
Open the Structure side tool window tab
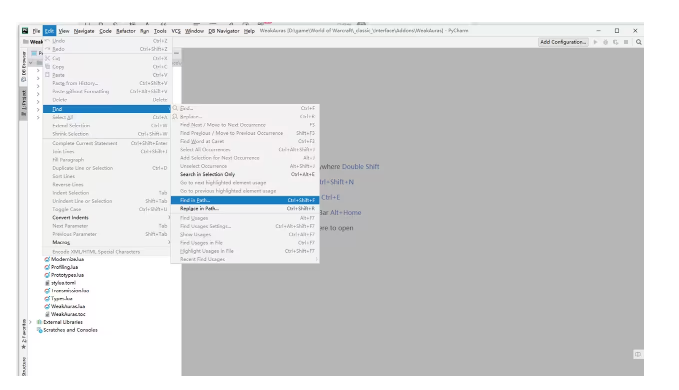pyautogui.click(x=24, y=367)
